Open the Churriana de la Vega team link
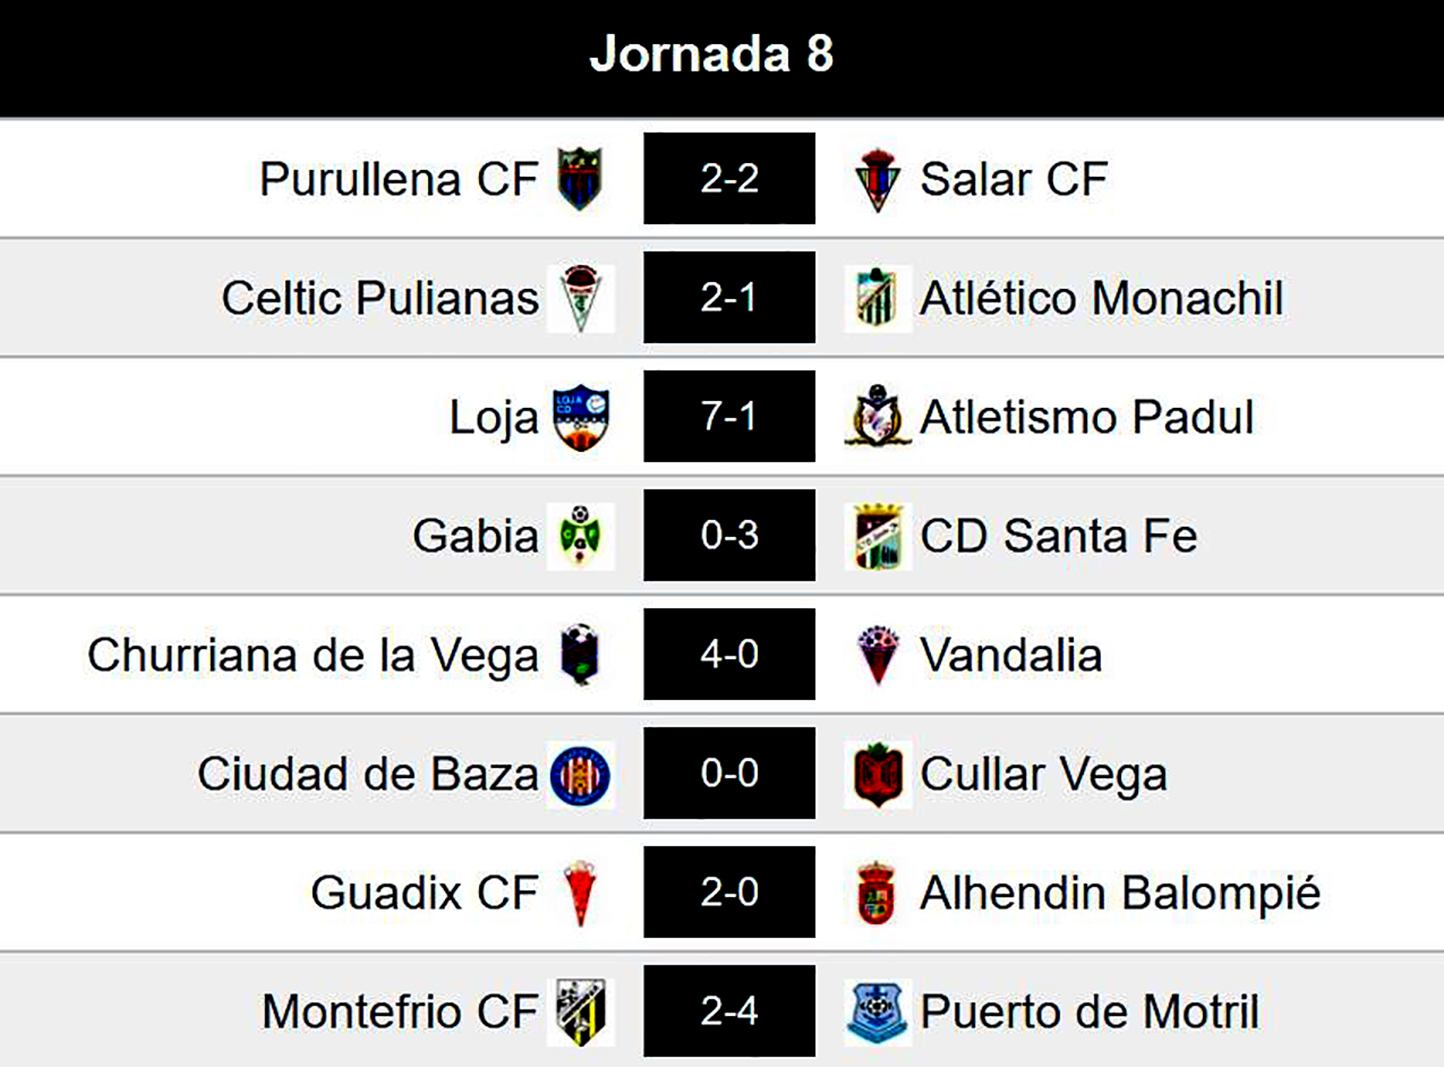1444x1067 pixels. [x=313, y=655]
